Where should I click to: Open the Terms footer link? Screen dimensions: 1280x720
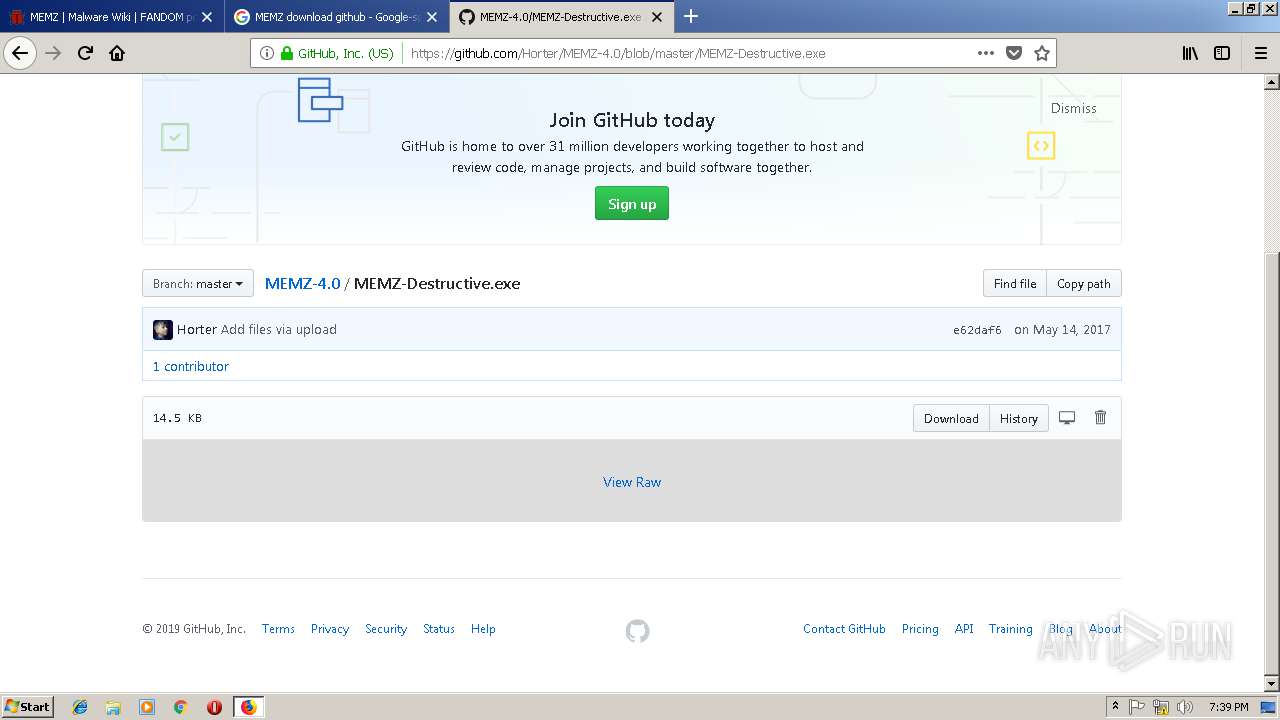[x=278, y=629]
